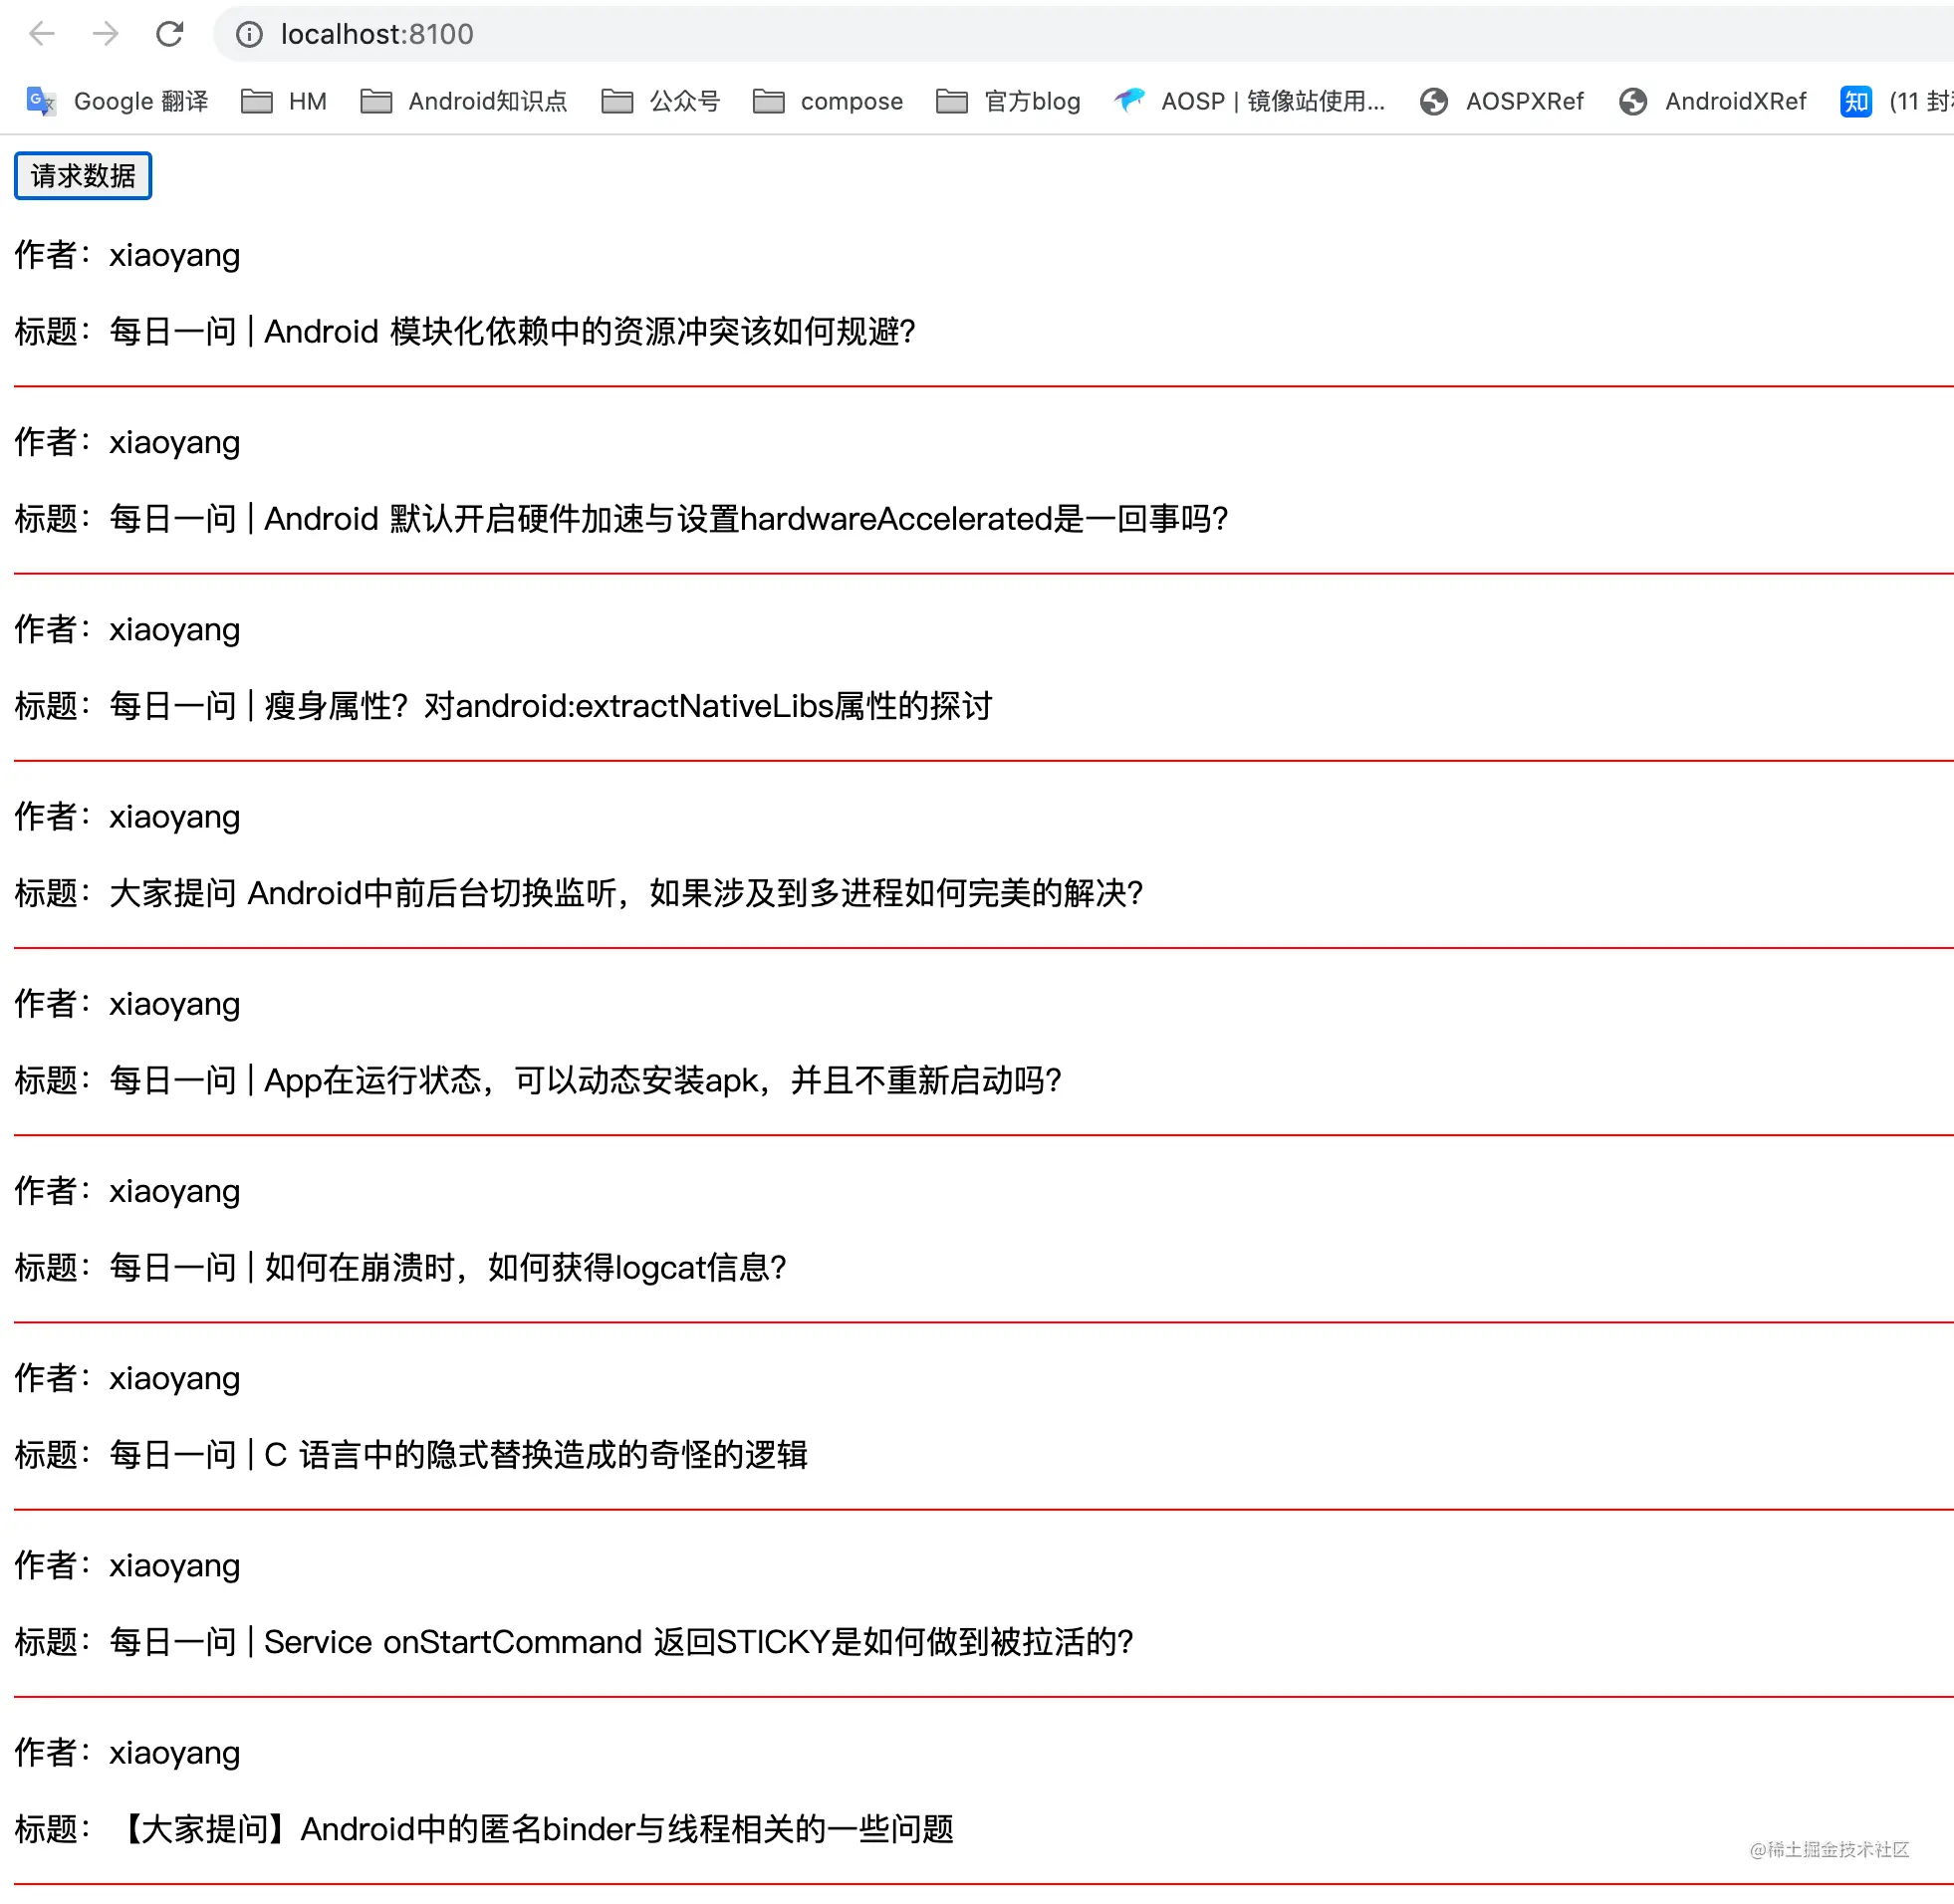Click the author line above the 模块化依赖 title
1954x1904 pixels.
[x=127, y=255]
